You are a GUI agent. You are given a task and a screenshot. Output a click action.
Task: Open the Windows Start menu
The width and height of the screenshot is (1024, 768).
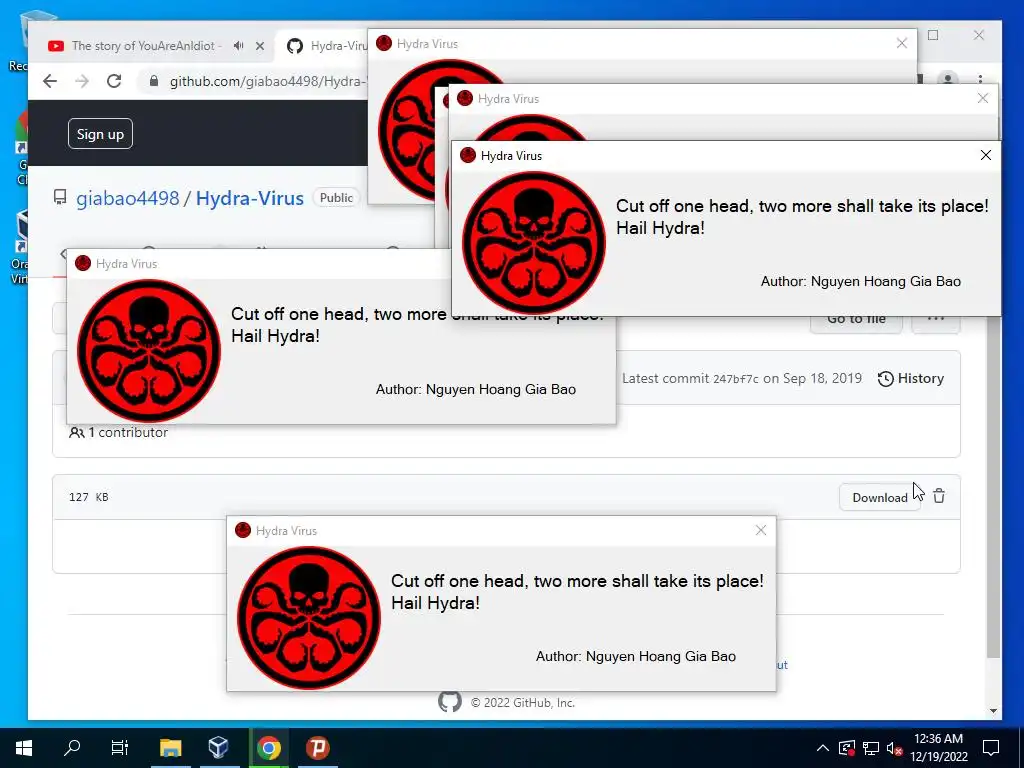pos(24,748)
